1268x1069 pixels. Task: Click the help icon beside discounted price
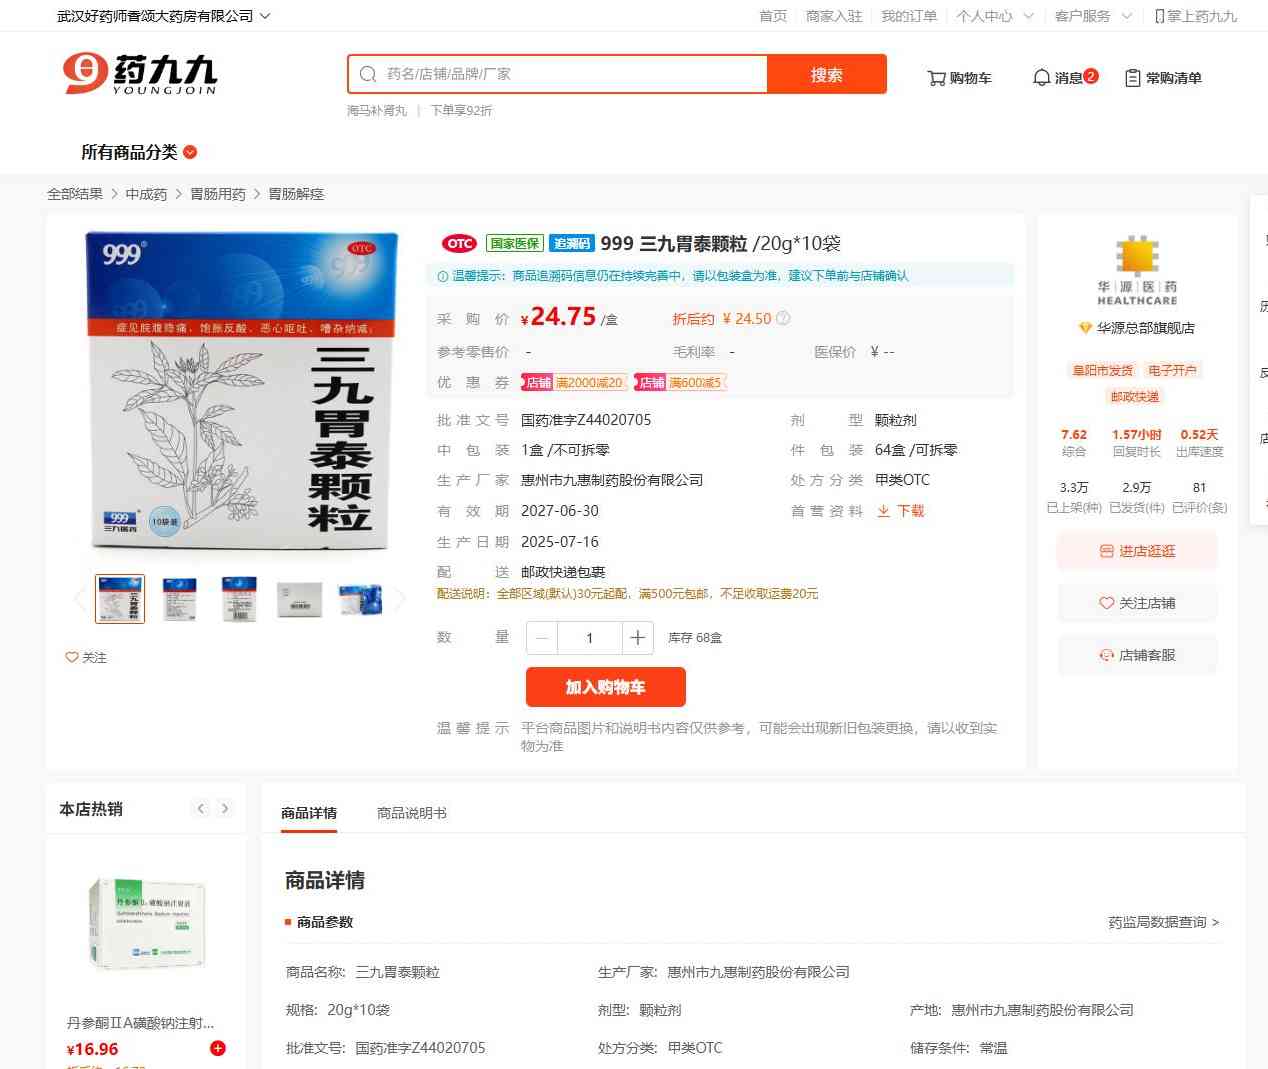tap(783, 319)
